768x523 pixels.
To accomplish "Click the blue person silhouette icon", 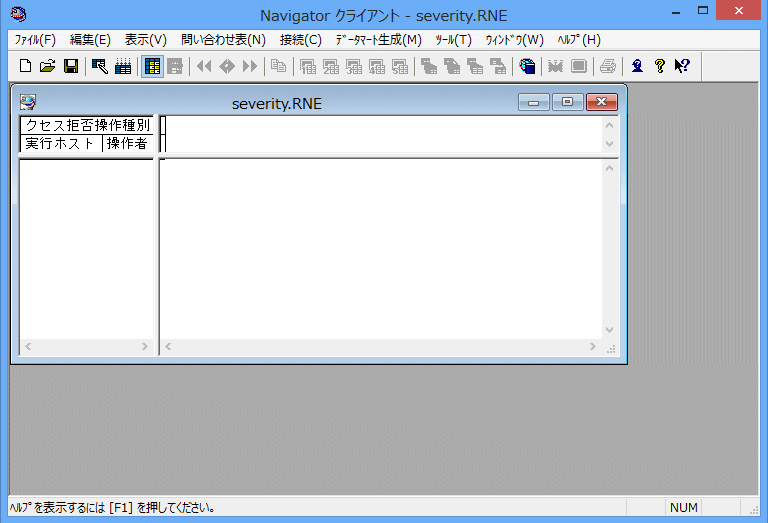I will coord(637,66).
